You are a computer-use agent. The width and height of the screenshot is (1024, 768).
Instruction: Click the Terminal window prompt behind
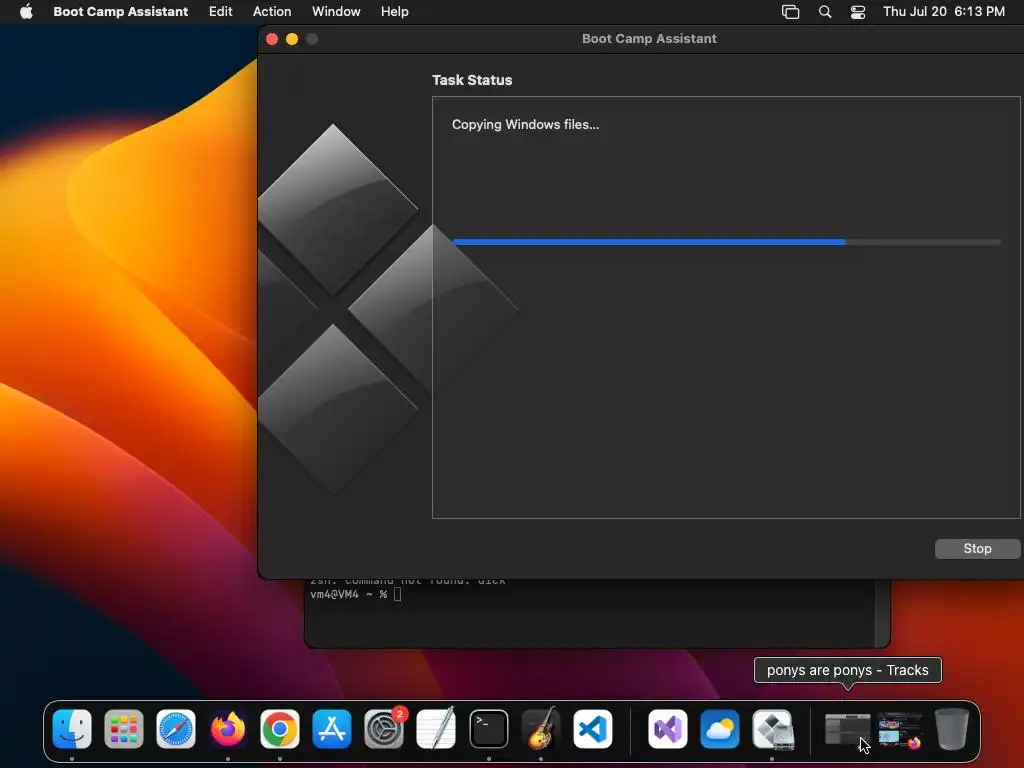coord(356,594)
